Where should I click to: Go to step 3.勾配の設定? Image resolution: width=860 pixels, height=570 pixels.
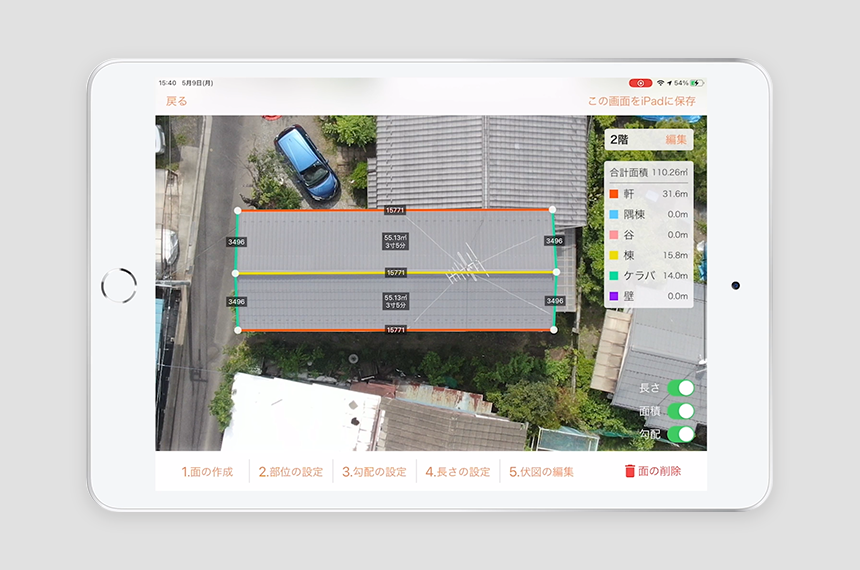click(374, 472)
